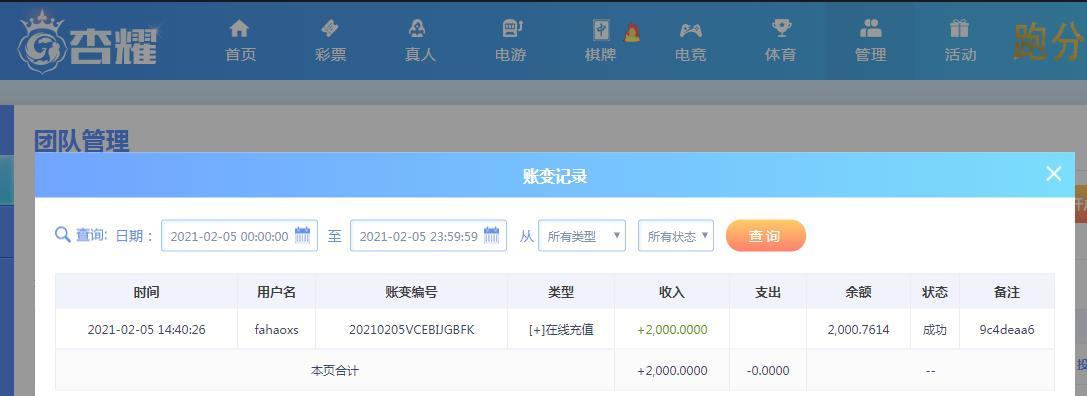Click the 电游 menu label
This screenshot has width=1087, height=396.
pyautogui.click(x=510, y=55)
